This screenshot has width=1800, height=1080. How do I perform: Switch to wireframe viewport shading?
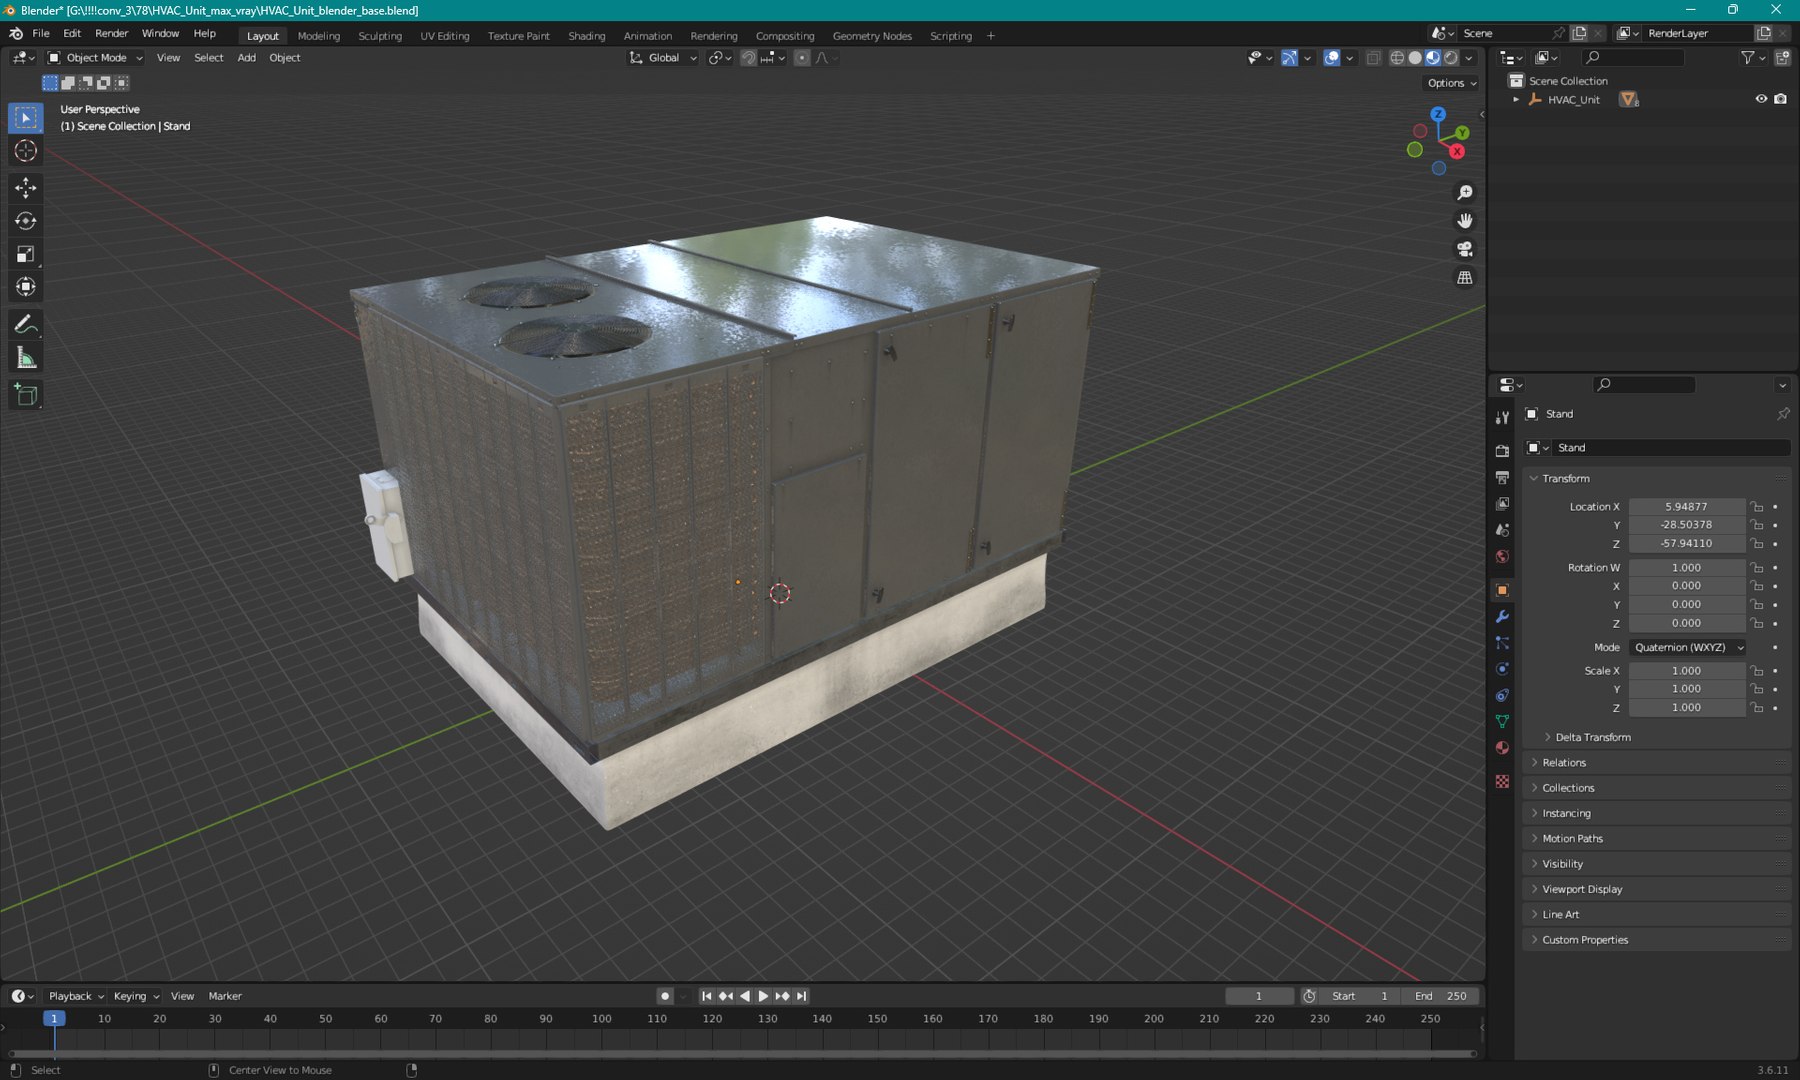1397,58
